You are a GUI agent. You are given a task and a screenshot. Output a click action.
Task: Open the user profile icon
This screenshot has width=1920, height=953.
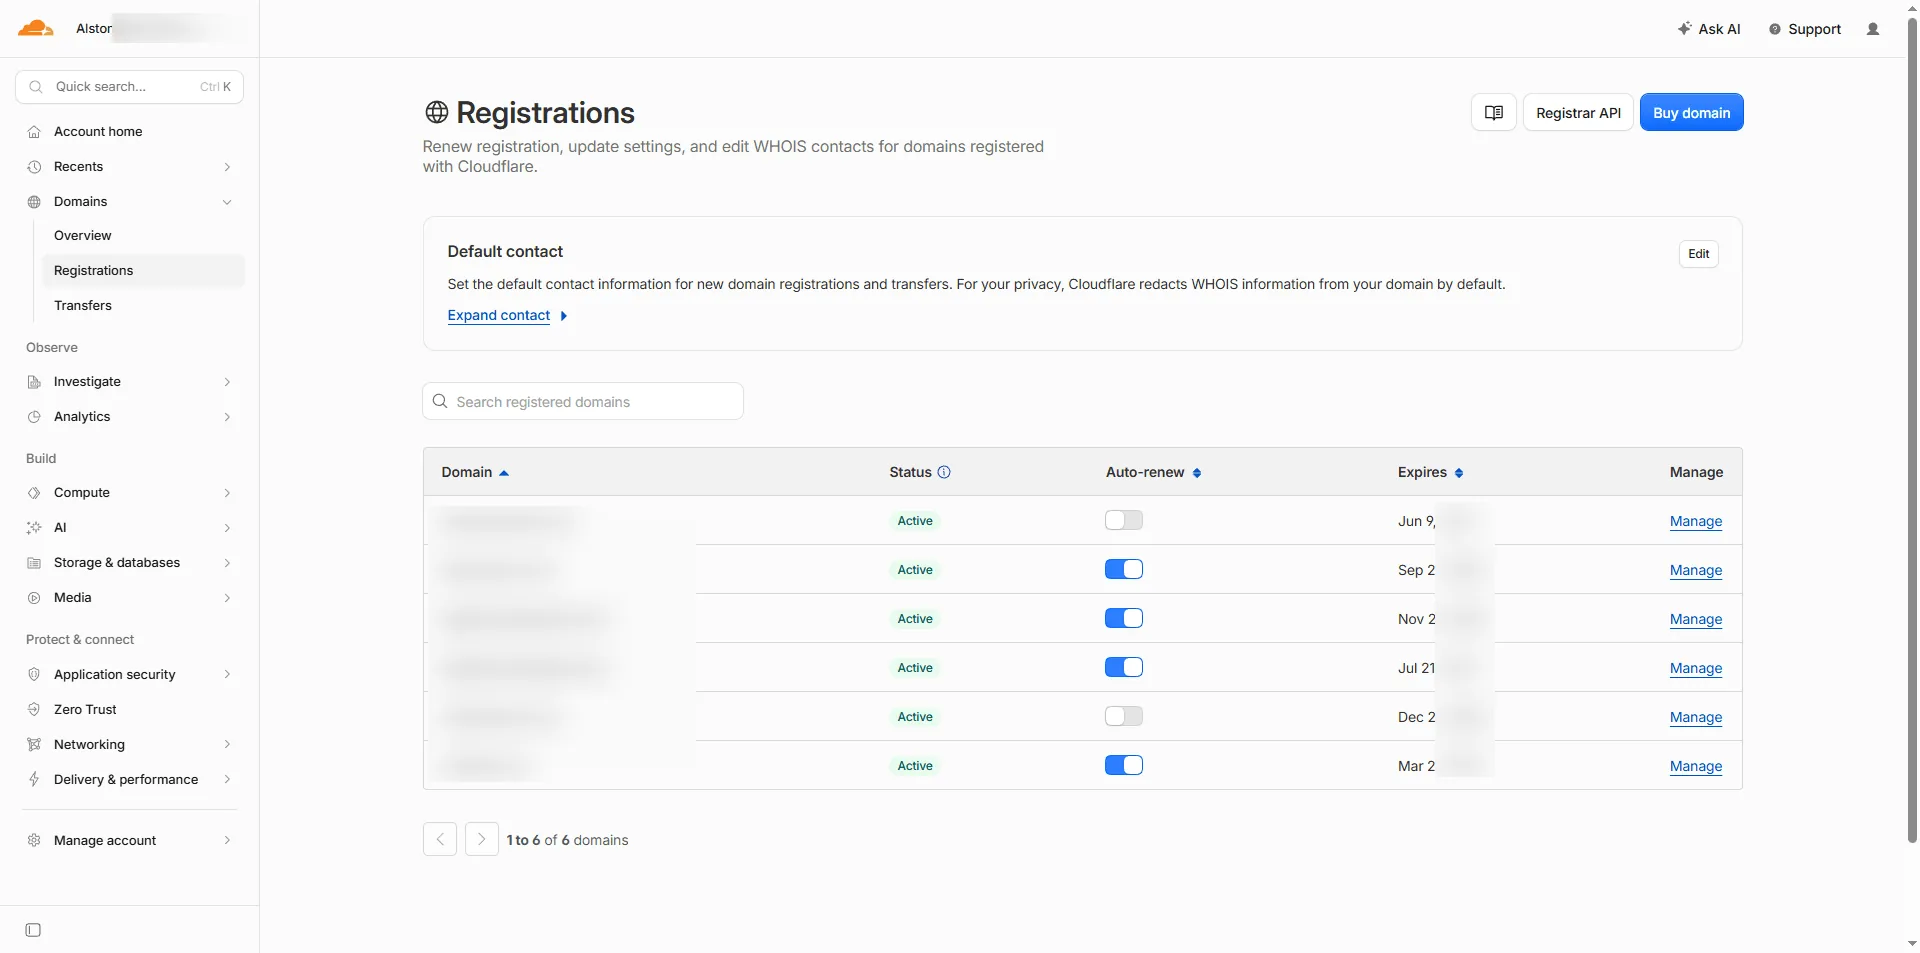(1873, 29)
